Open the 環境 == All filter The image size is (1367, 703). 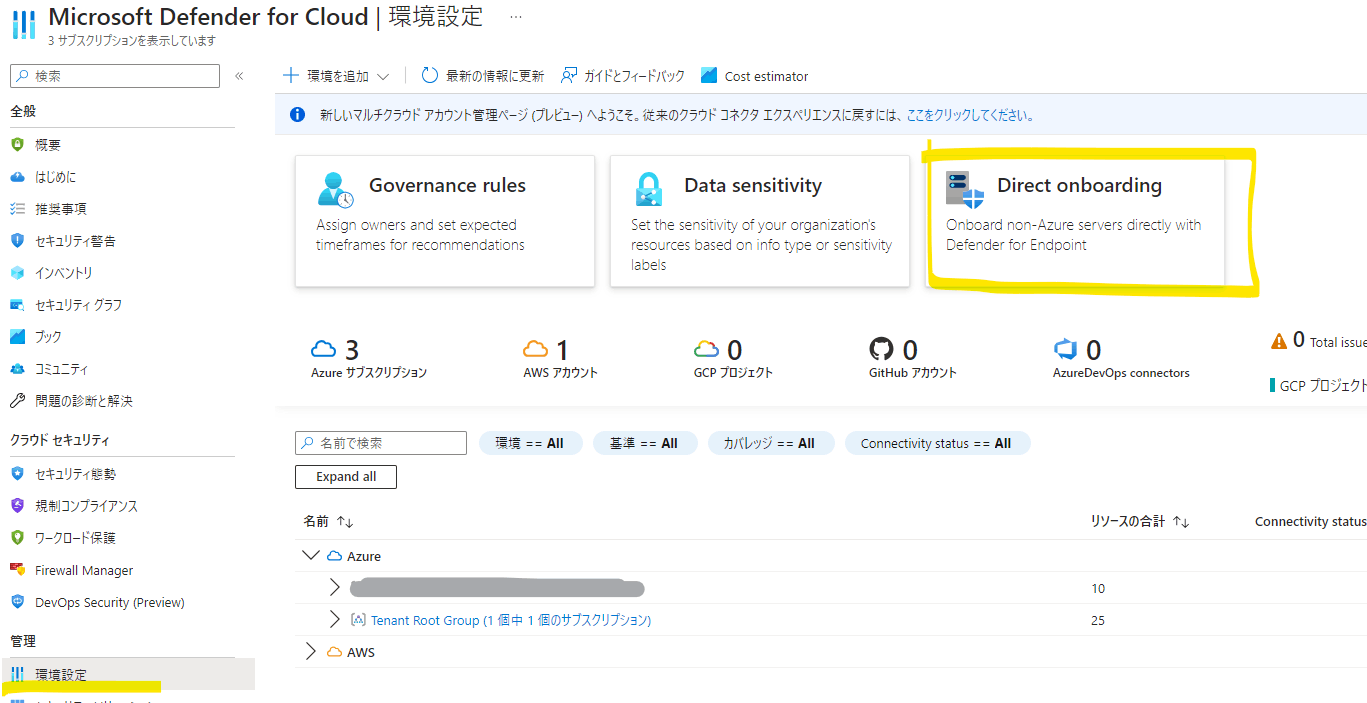530,443
